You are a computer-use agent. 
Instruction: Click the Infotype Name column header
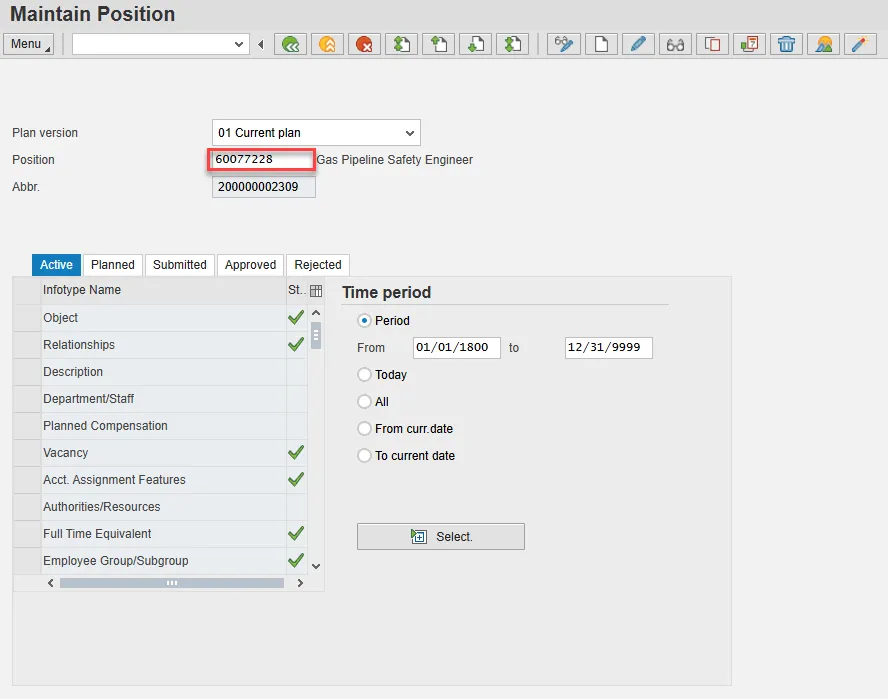point(163,290)
